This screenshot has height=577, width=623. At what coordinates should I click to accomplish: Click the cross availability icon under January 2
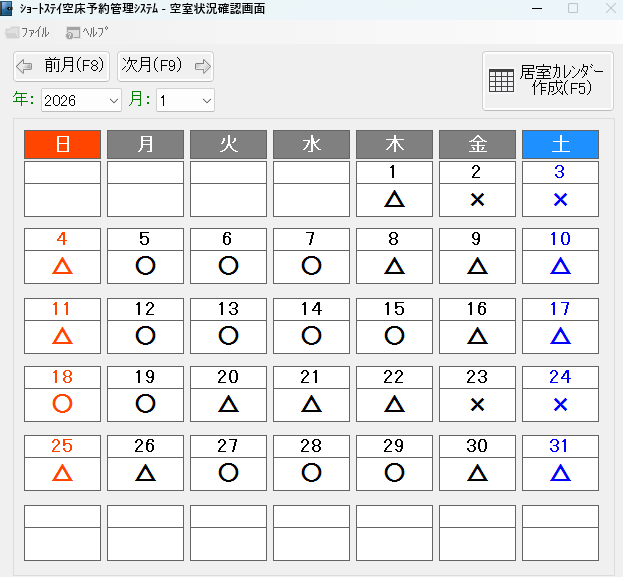477,200
